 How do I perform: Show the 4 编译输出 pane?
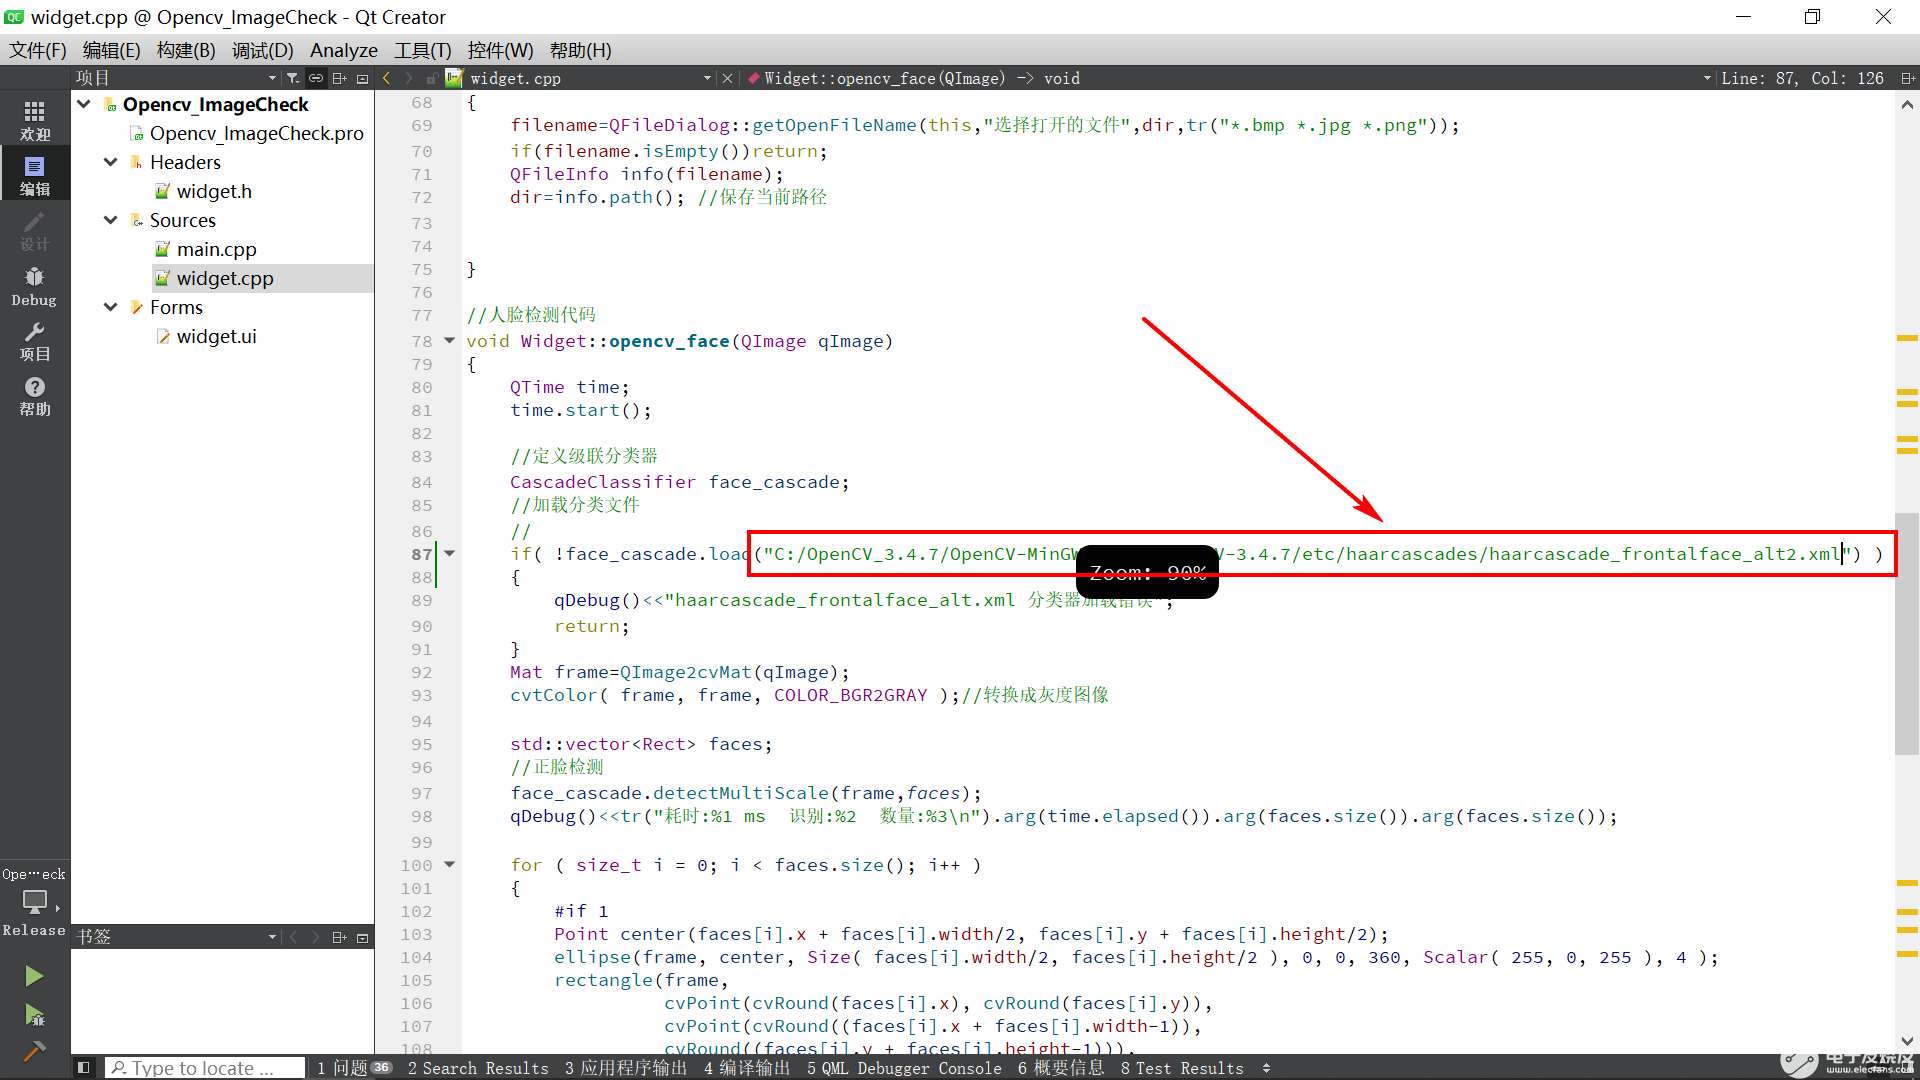[x=747, y=1068]
